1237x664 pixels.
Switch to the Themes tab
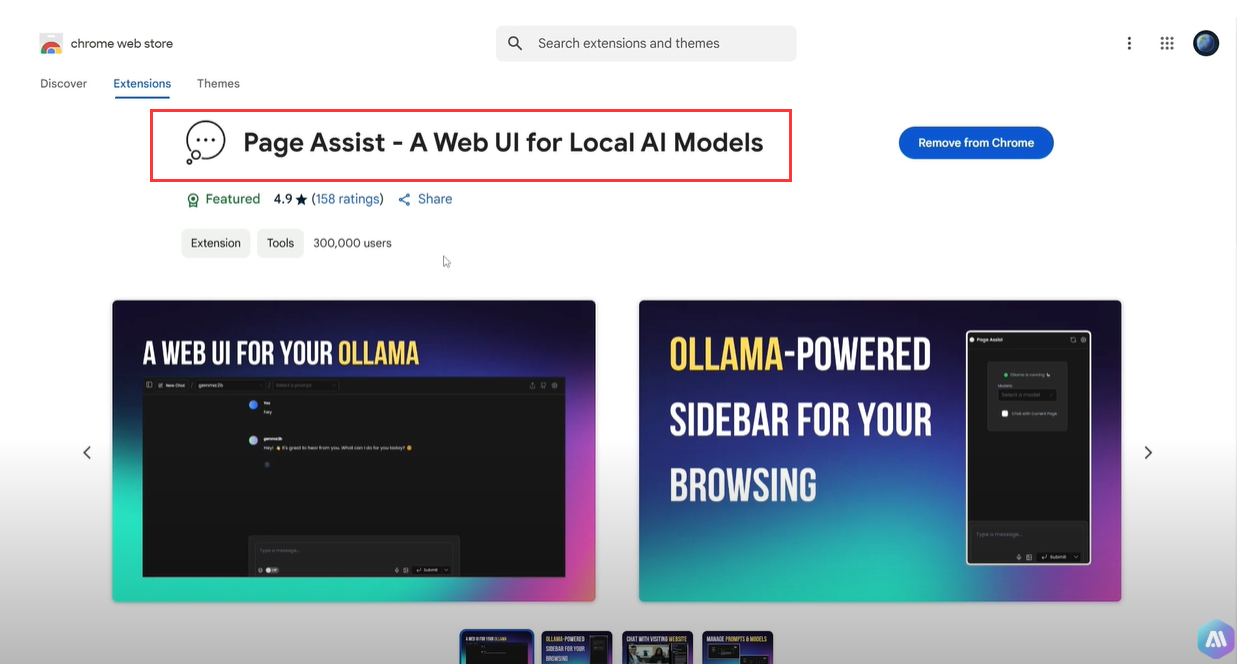point(218,84)
